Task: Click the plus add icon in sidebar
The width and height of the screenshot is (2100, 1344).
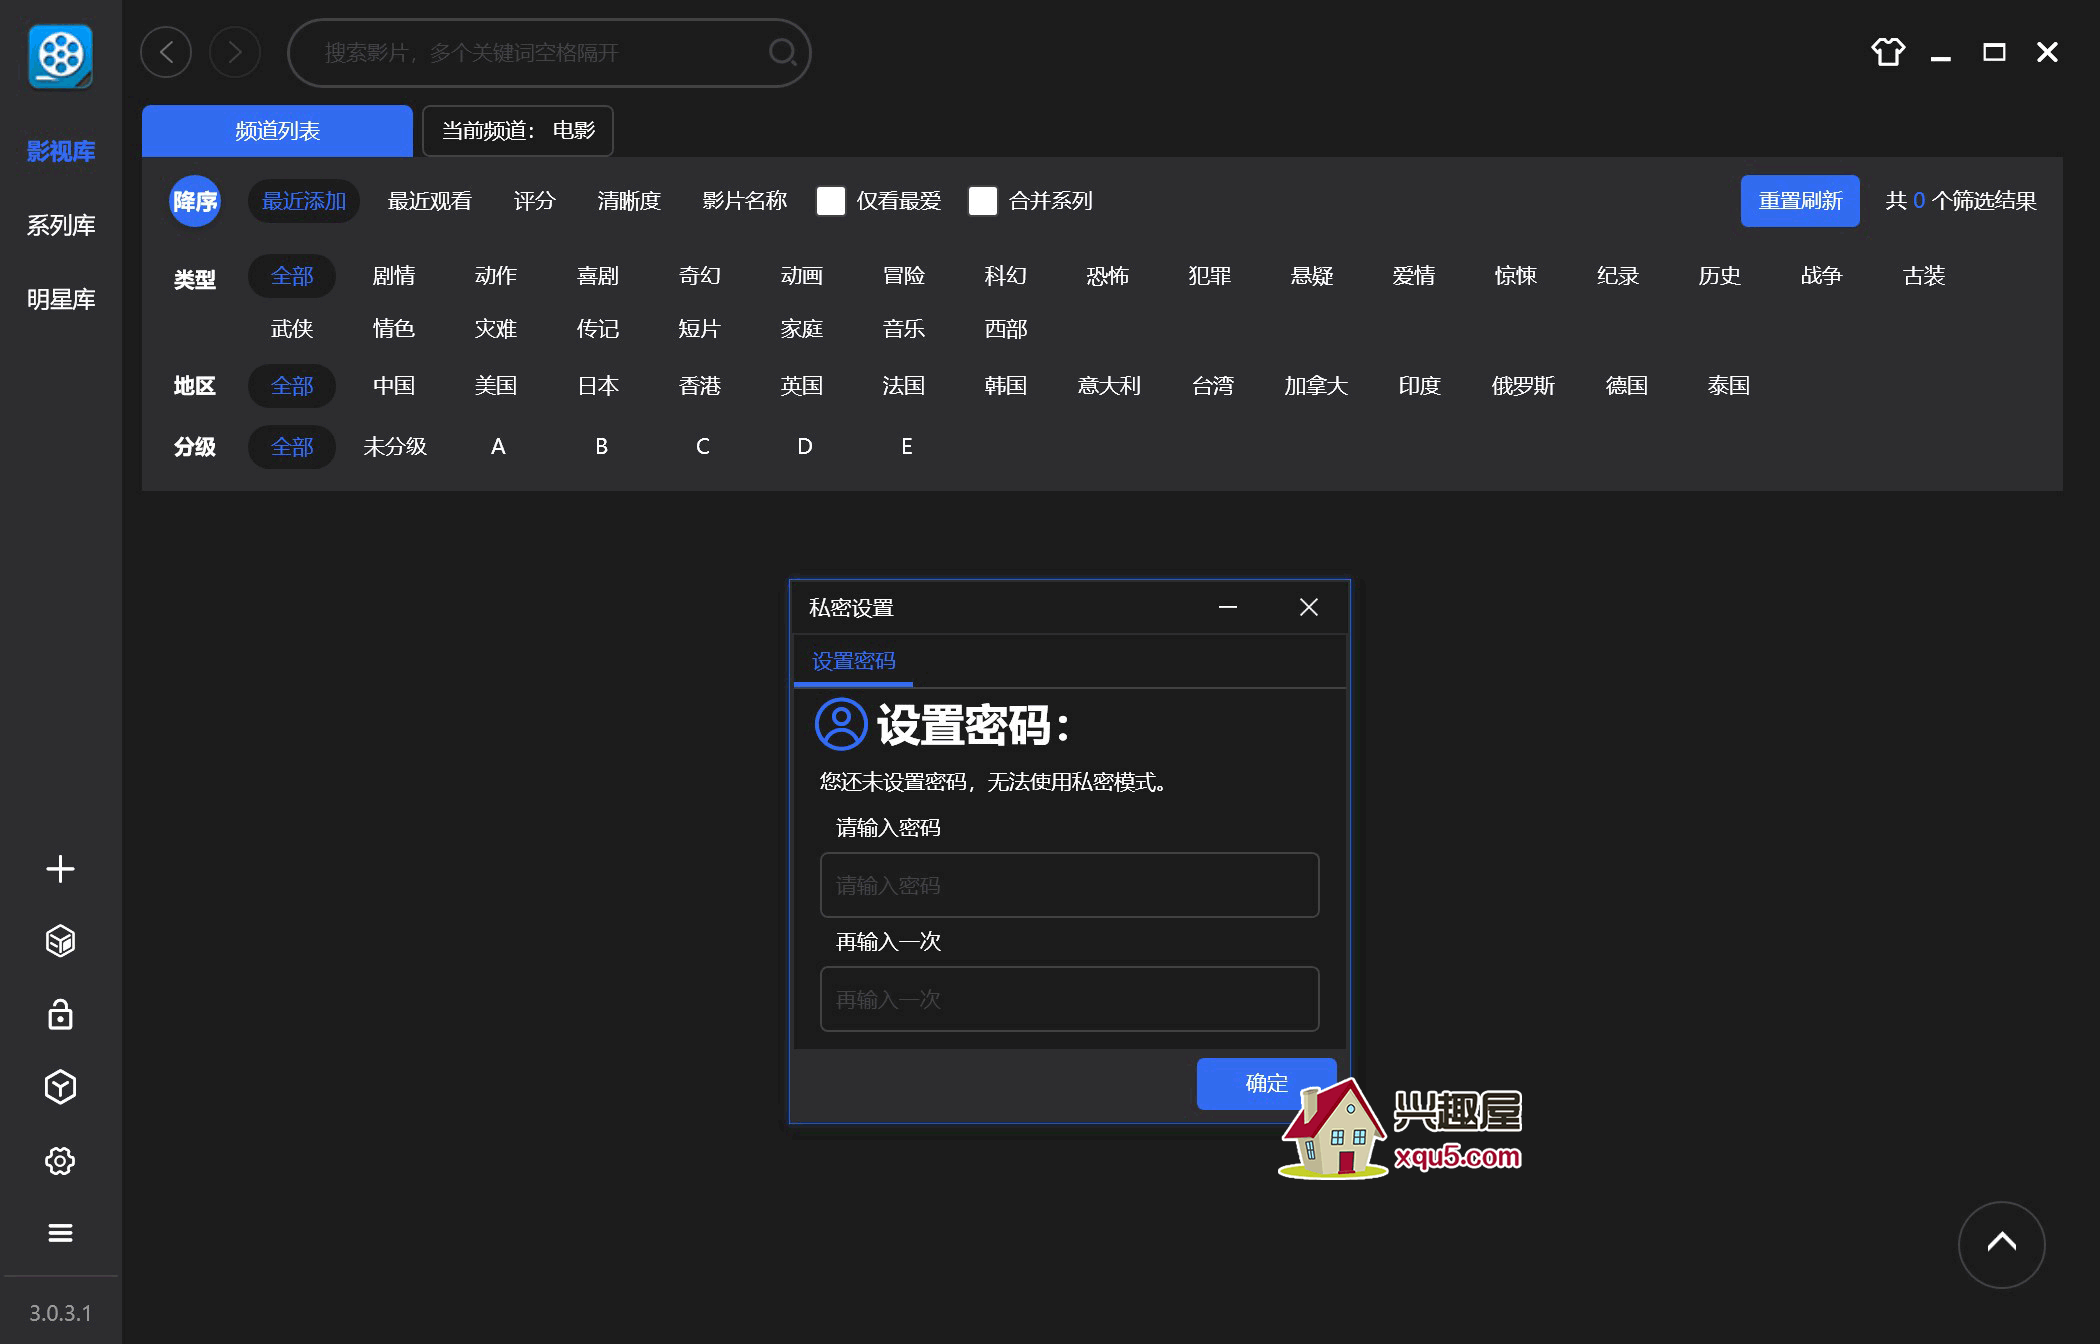Action: click(60, 868)
